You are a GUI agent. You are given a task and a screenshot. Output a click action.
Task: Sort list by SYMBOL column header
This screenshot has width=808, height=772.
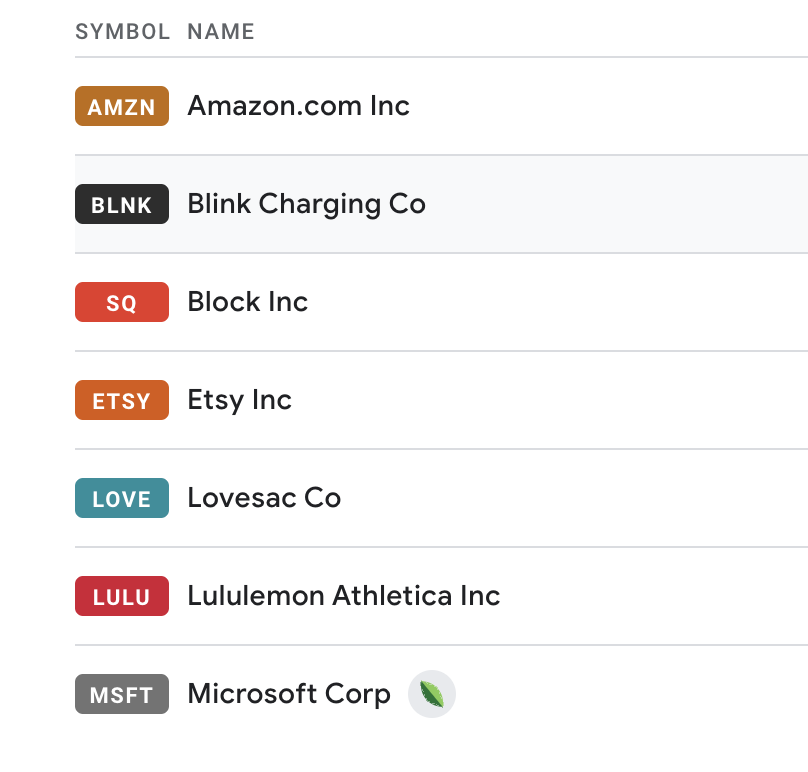click(x=123, y=31)
